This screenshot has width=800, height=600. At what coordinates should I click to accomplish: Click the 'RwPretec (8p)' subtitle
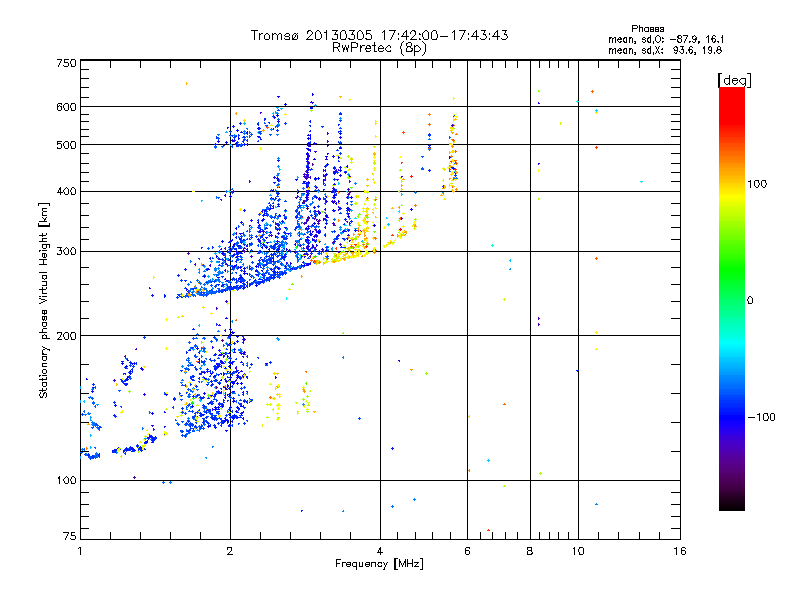(x=379, y=48)
